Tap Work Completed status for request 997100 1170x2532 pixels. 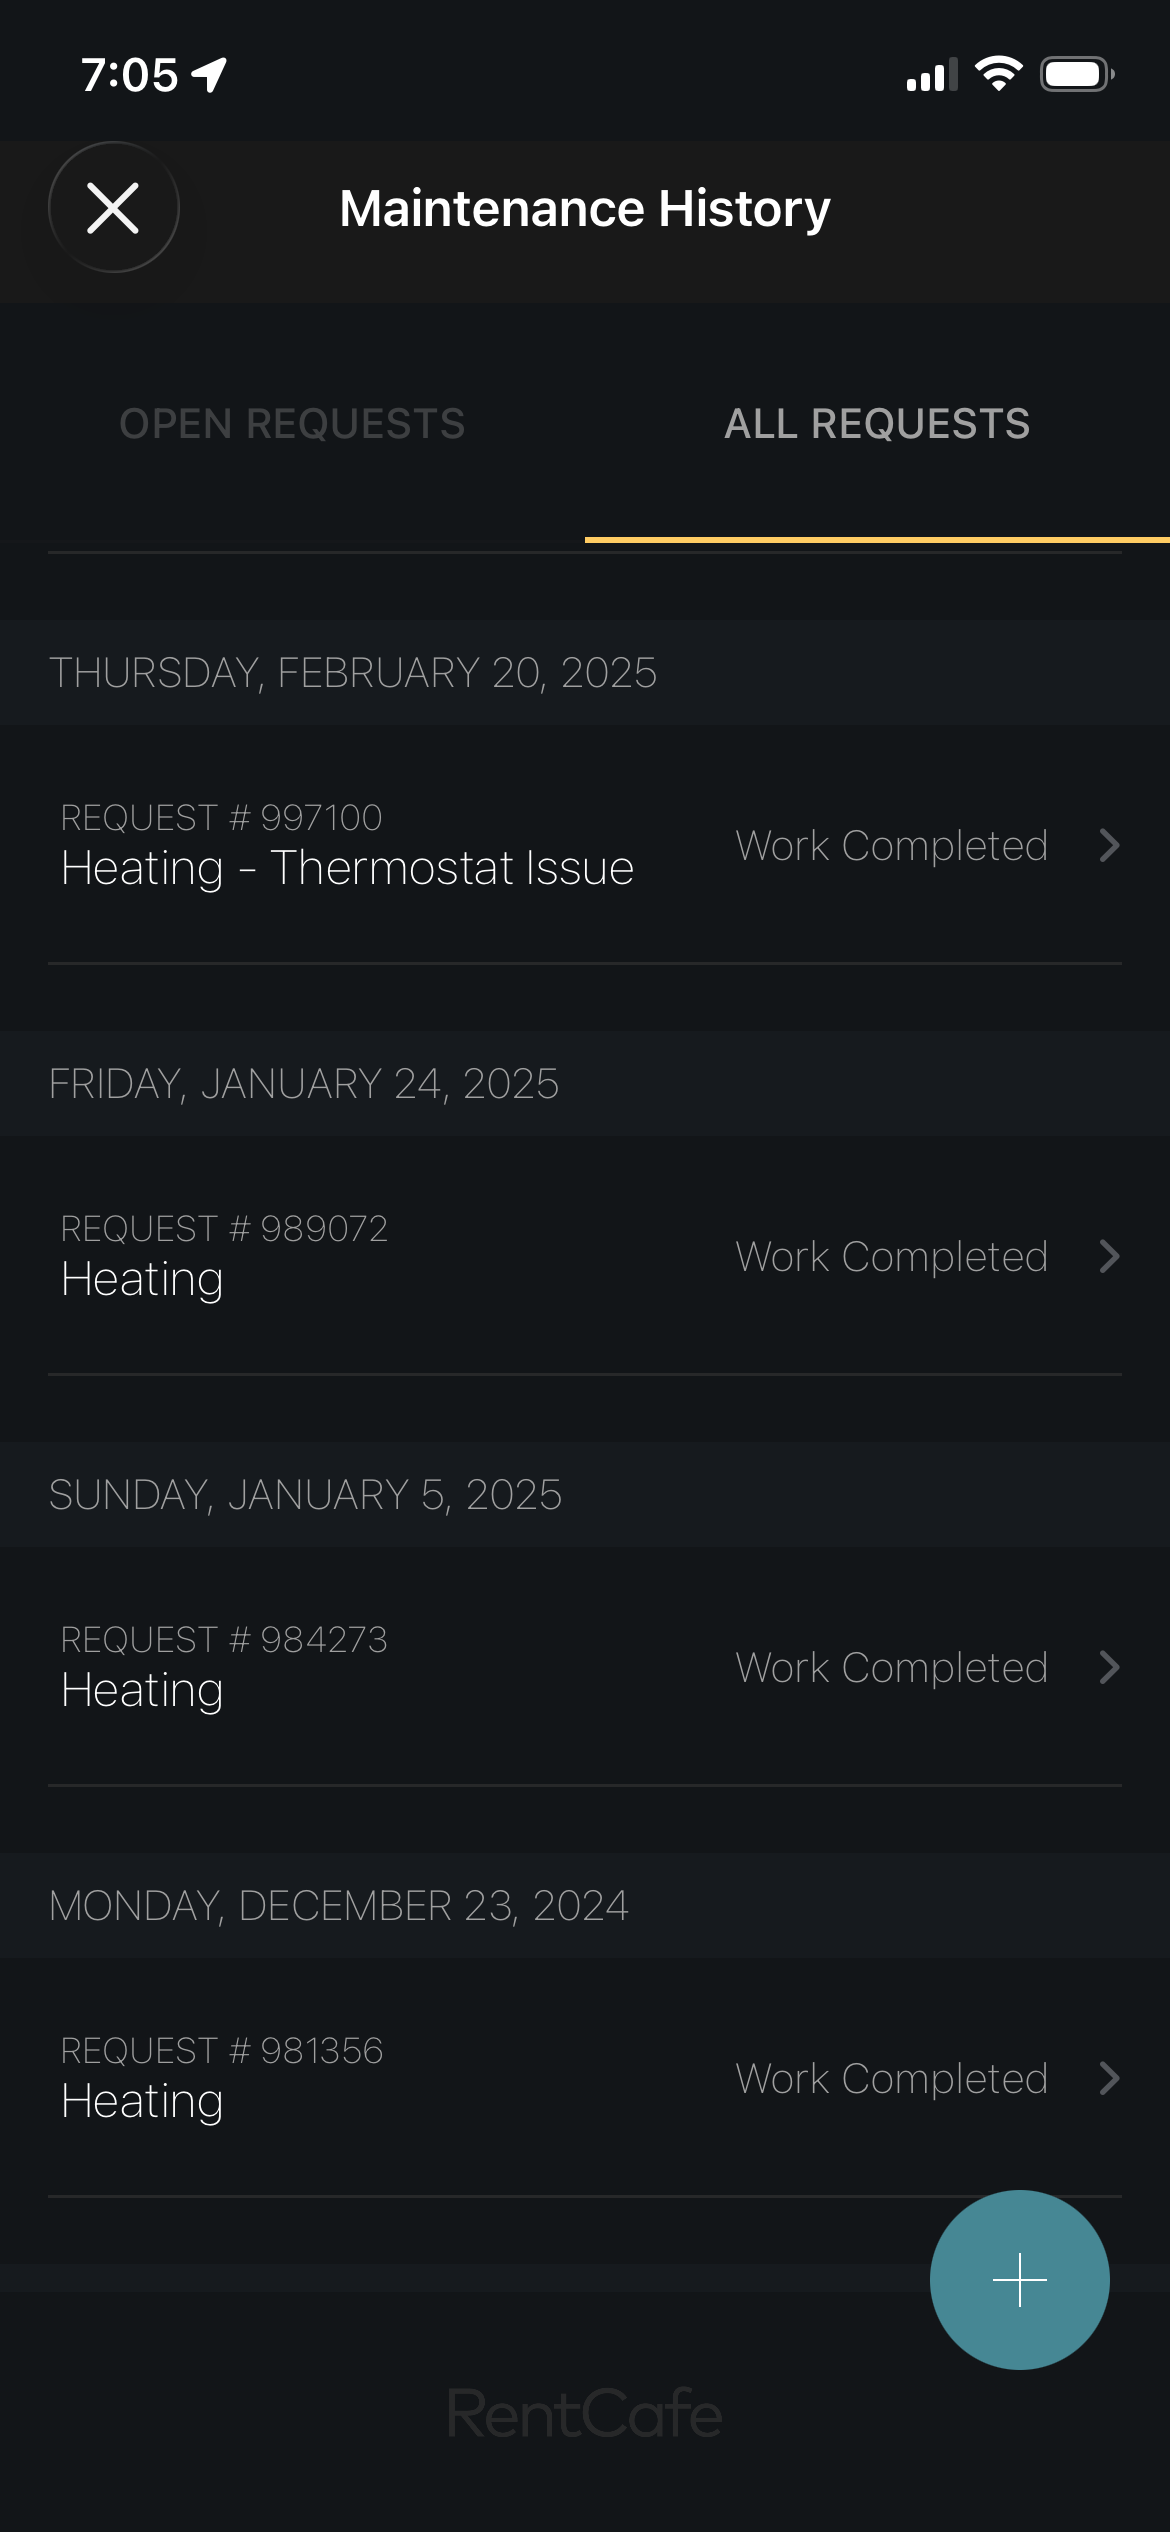pos(891,846)
